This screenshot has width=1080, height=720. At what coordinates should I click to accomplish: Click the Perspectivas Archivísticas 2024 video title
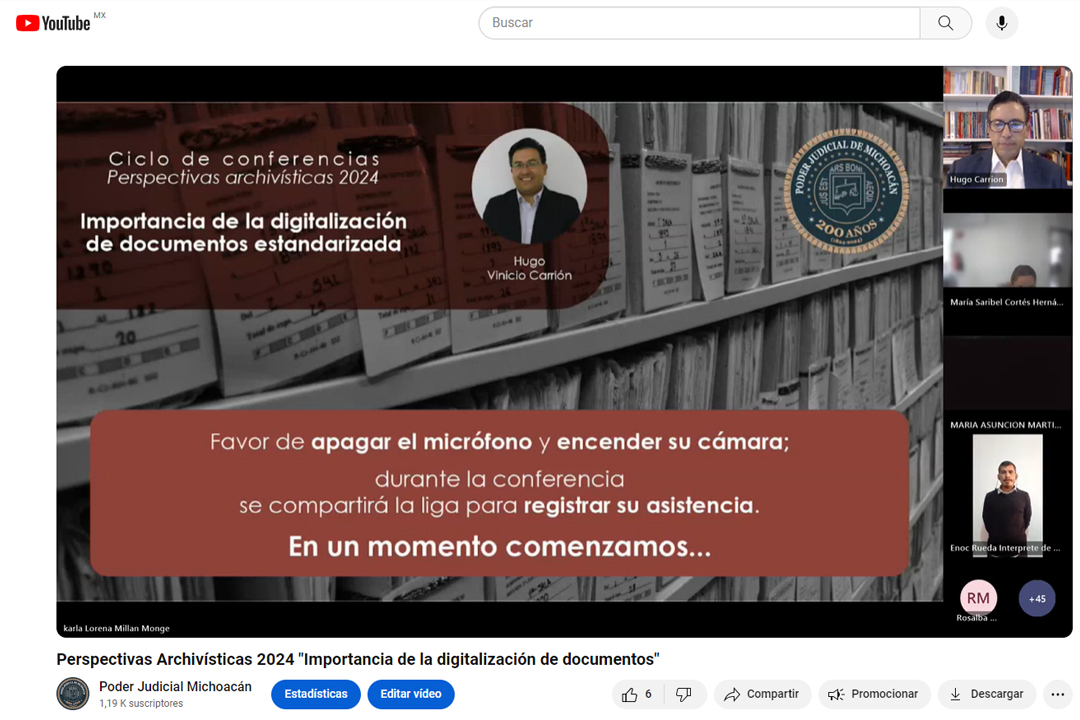(x=357, y=659)
